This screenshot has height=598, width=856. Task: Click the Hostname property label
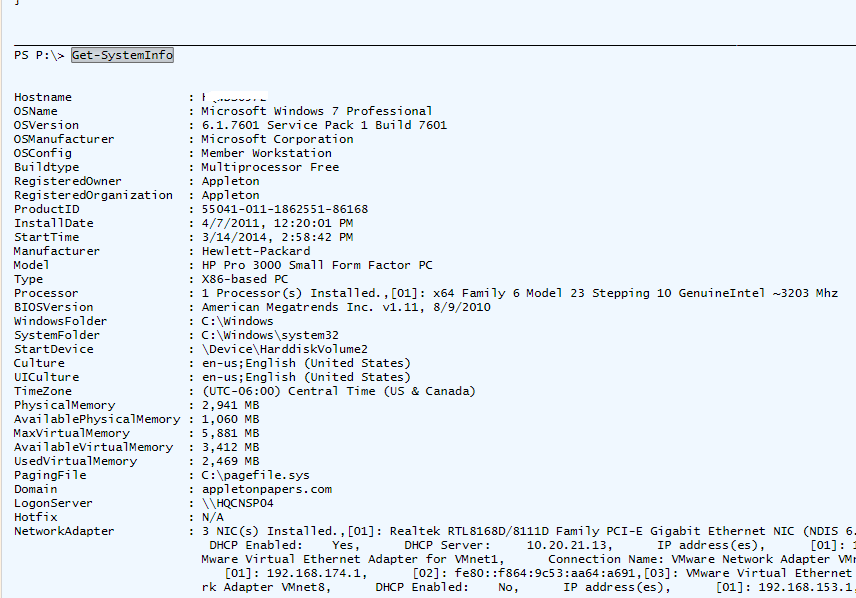point(42,97)
